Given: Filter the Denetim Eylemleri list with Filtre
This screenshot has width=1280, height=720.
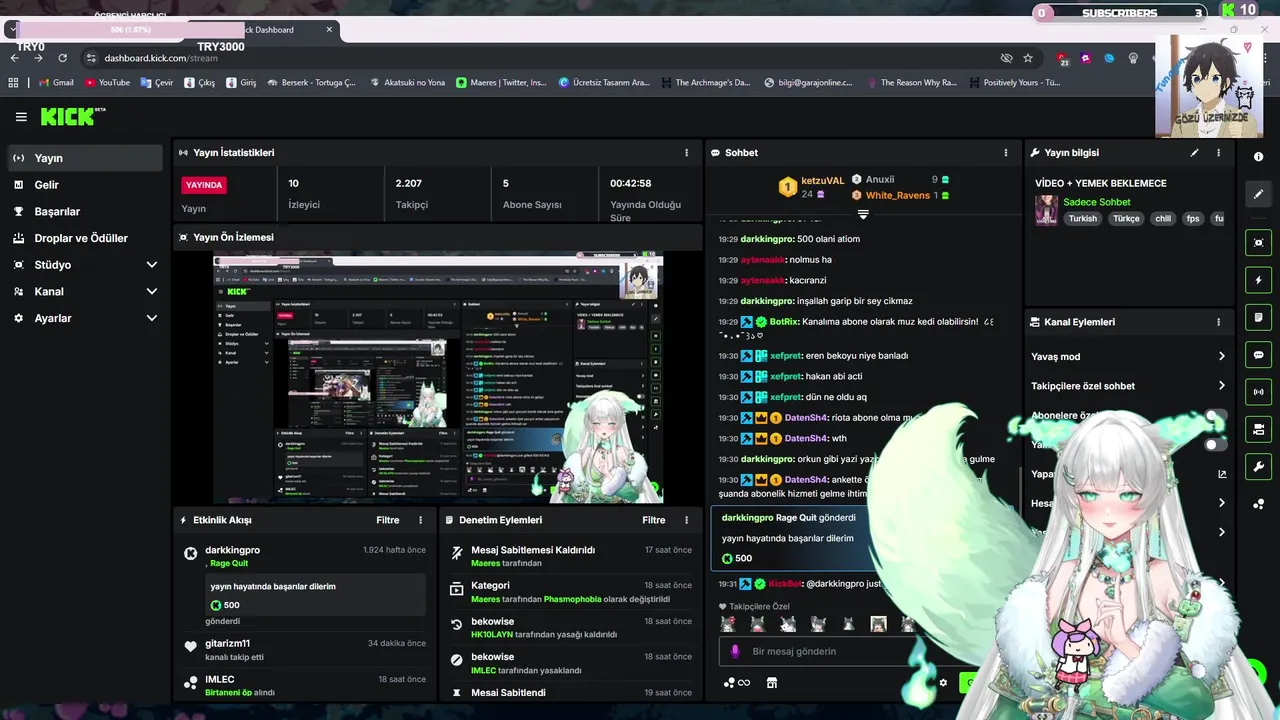Looking at the screenshot, I should [x=654, y=520].
